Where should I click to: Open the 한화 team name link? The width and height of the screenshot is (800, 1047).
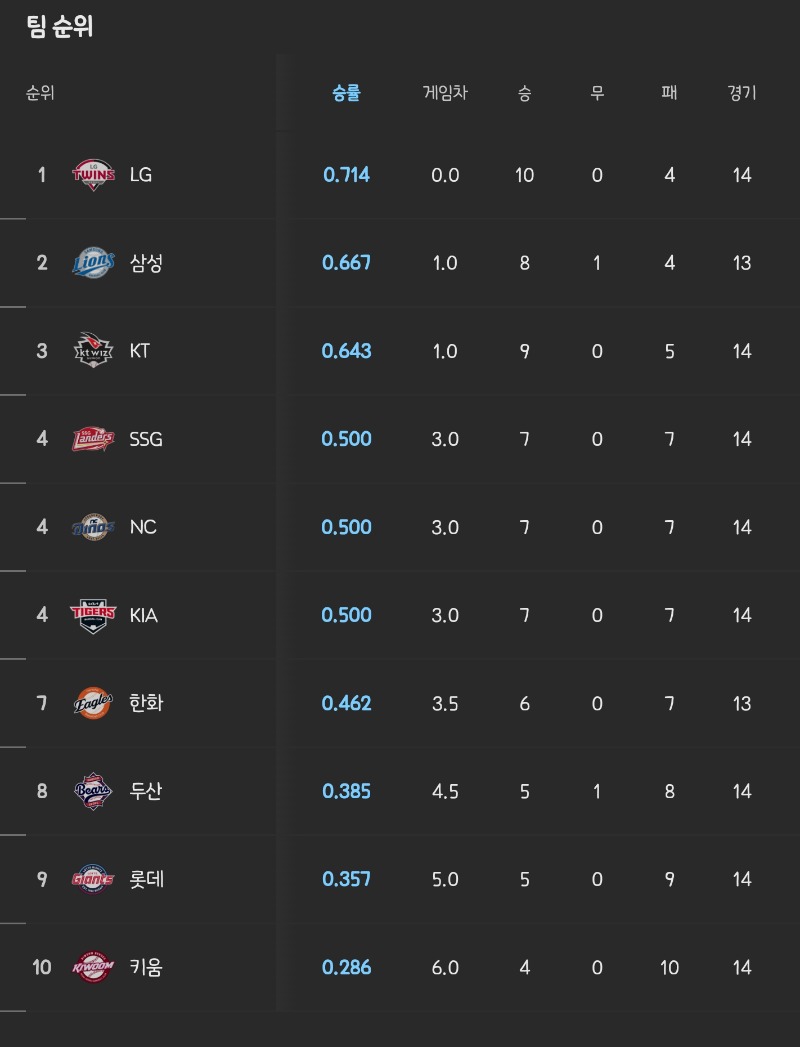pyautogui.click(x=146, y=703)
